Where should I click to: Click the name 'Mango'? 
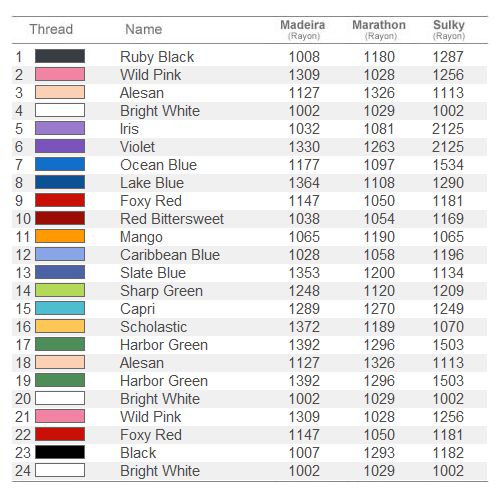click(141, 237)
